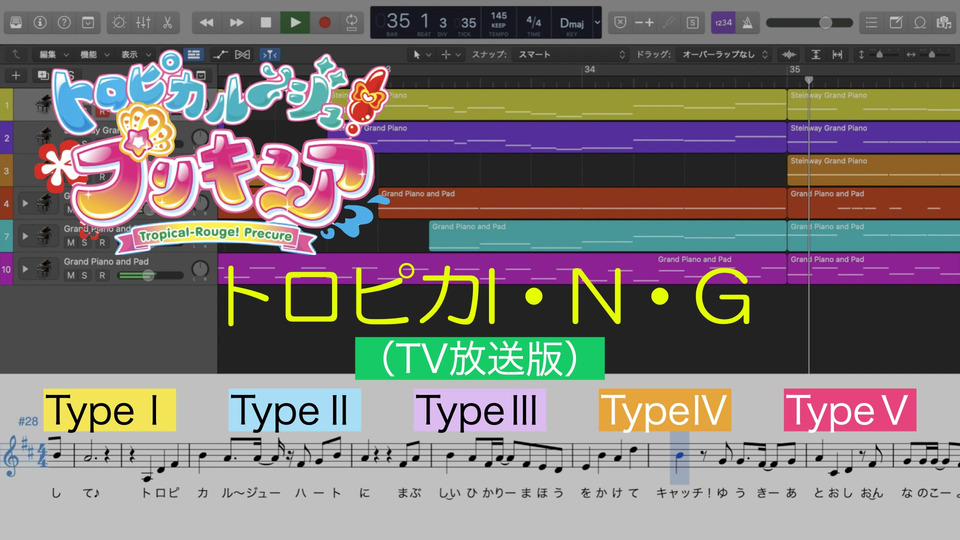The width and height of the screenshot is (960, 540).
Task: Open the 機能 menu
Action: click(x=94, y=54)
